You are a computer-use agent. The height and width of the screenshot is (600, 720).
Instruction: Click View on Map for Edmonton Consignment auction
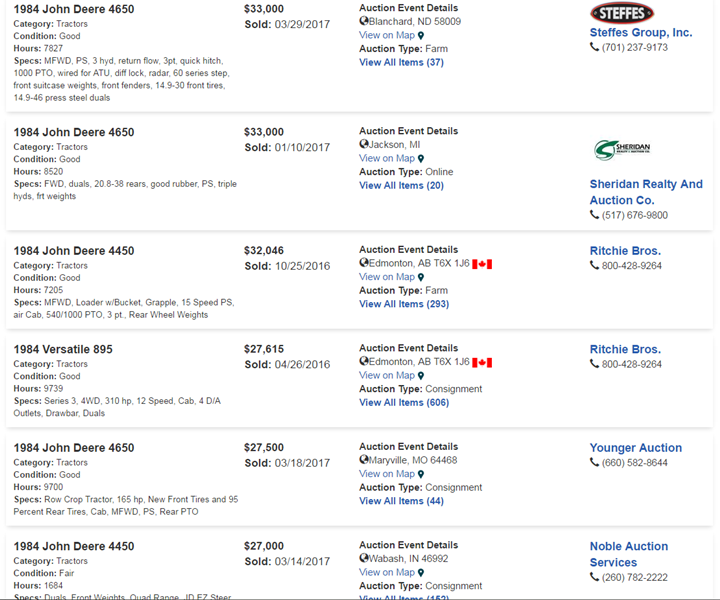[387, 375]
